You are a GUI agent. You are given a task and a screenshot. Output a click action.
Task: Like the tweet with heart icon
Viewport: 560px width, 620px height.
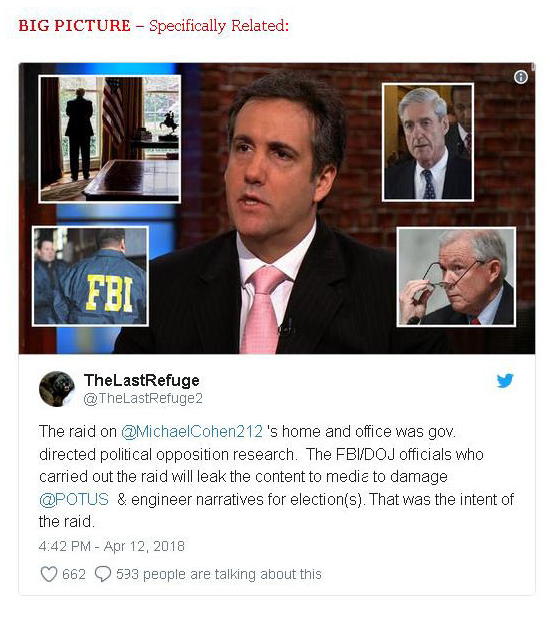[x=49, y=574]
